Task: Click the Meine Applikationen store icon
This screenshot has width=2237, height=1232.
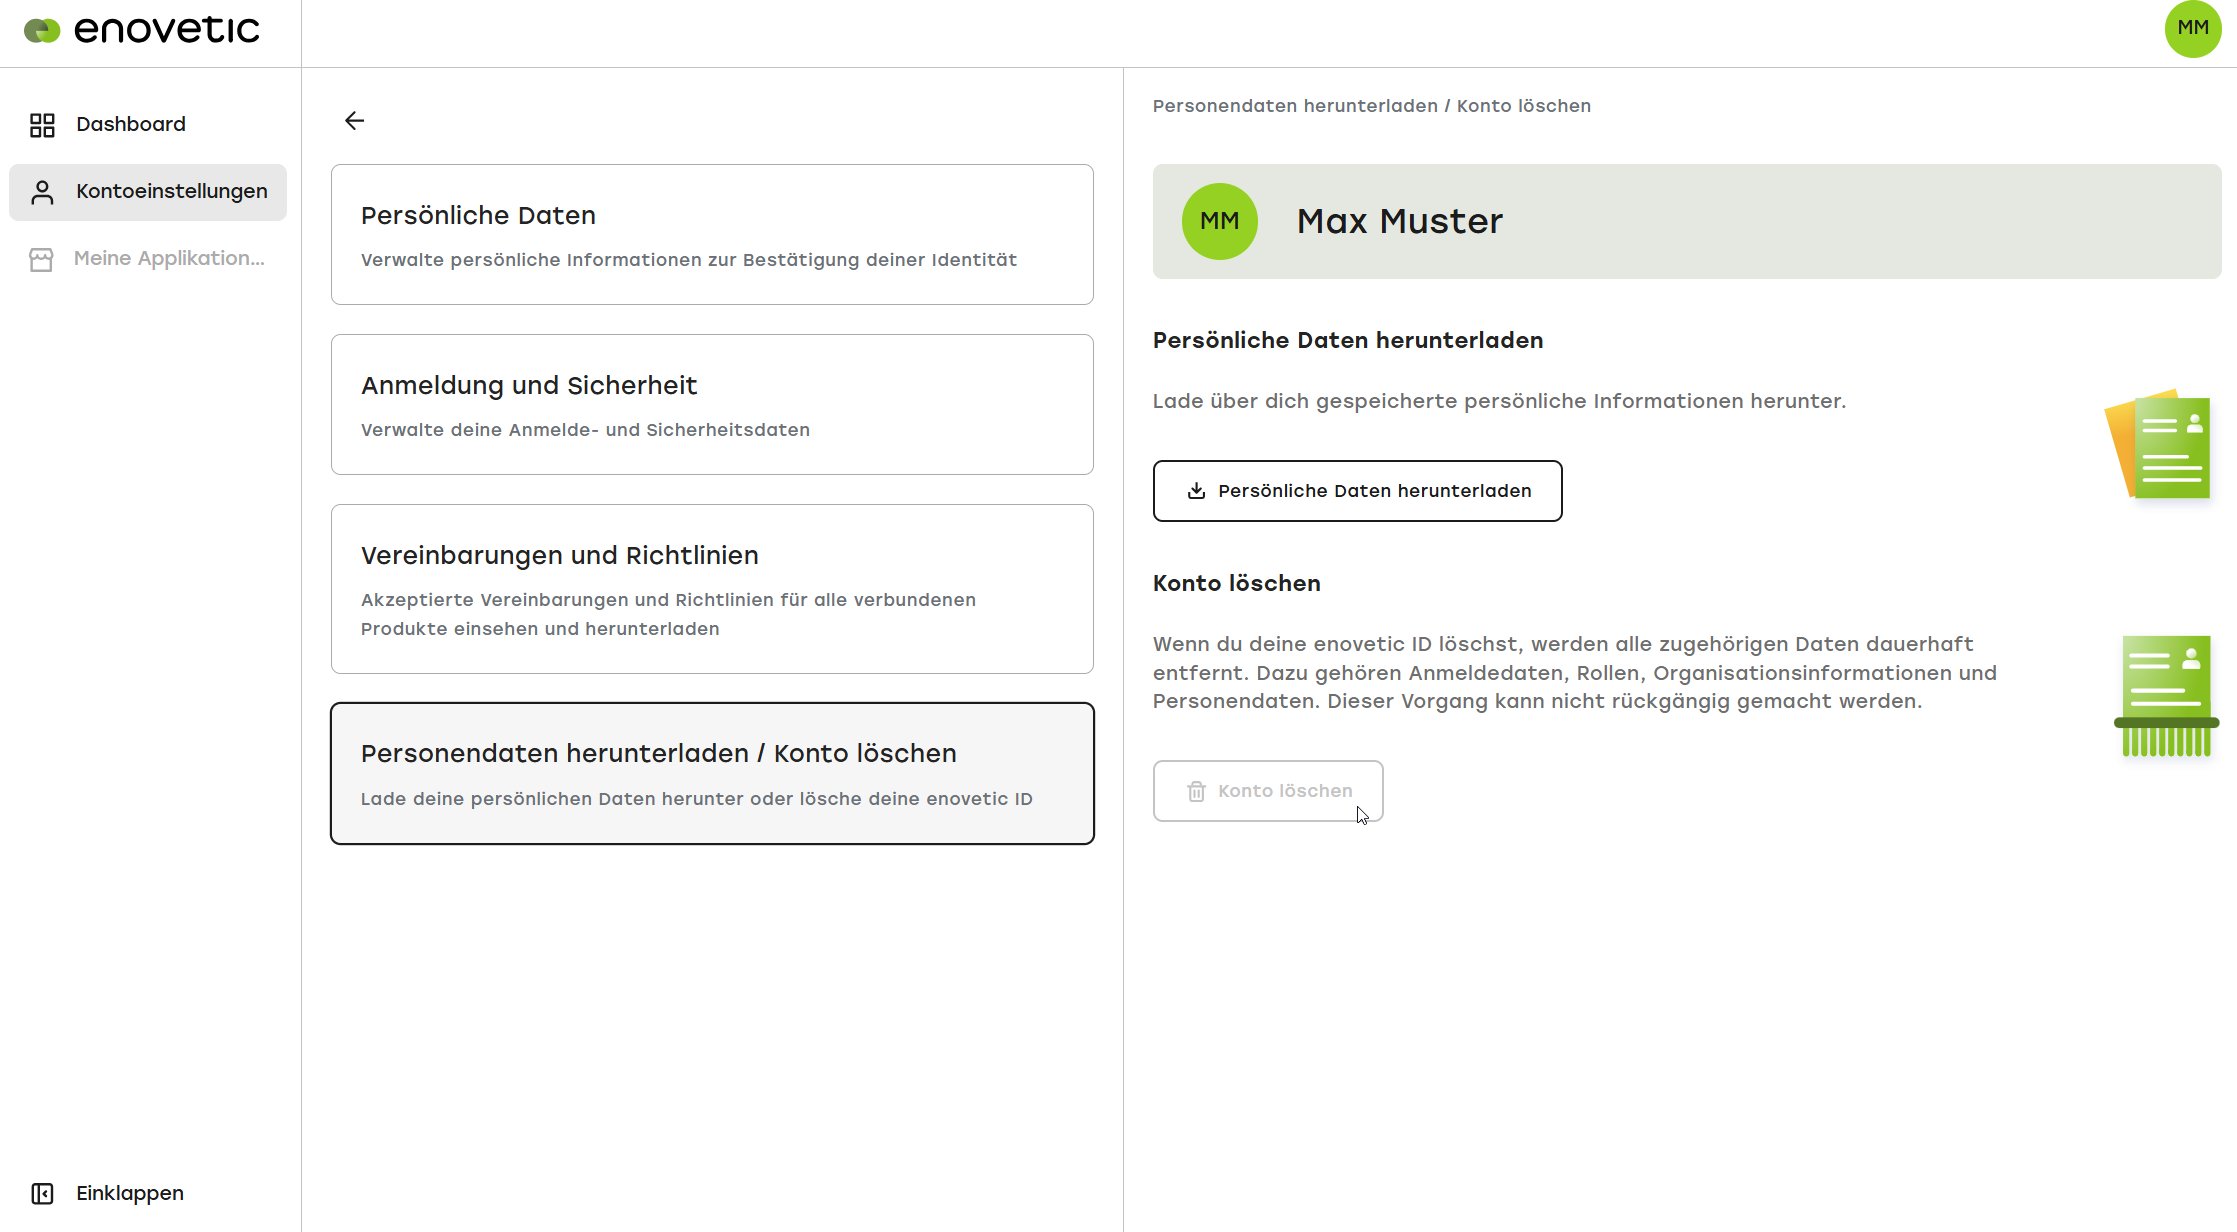Action: click(x=41, y=260)
